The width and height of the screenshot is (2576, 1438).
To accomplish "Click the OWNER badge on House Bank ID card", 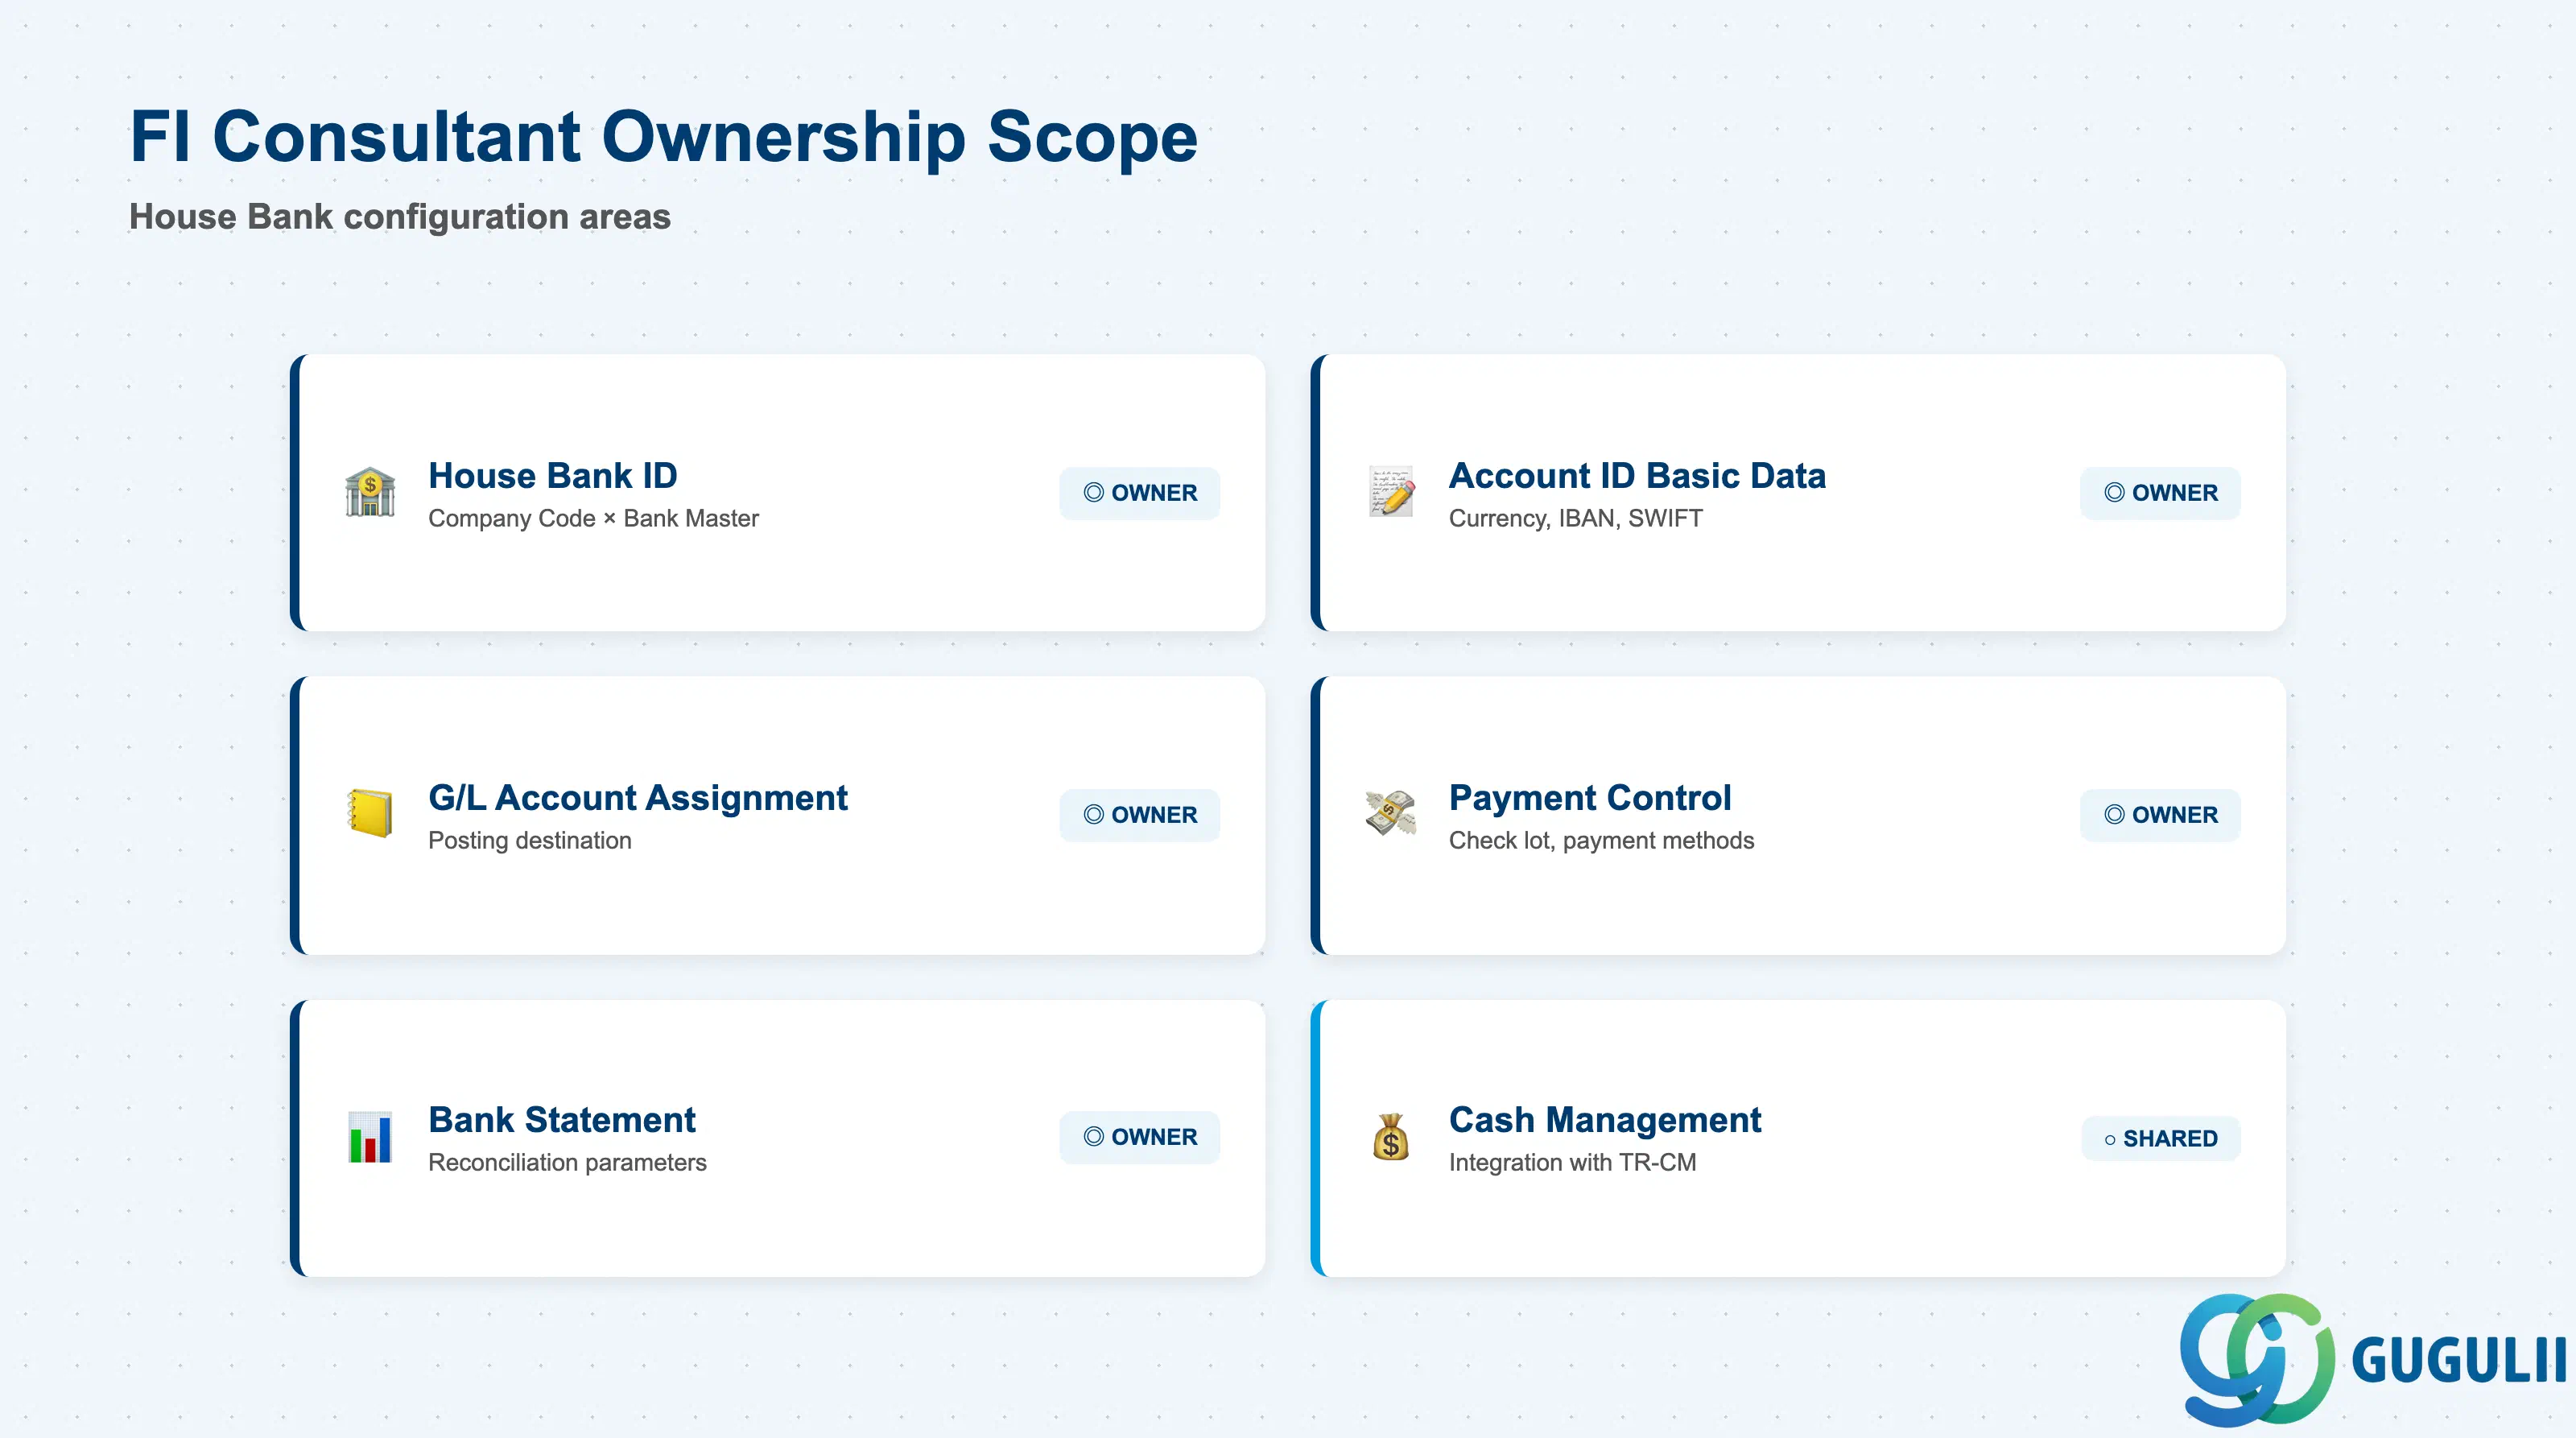I will pyautogui.click(x=1140, y=493).
